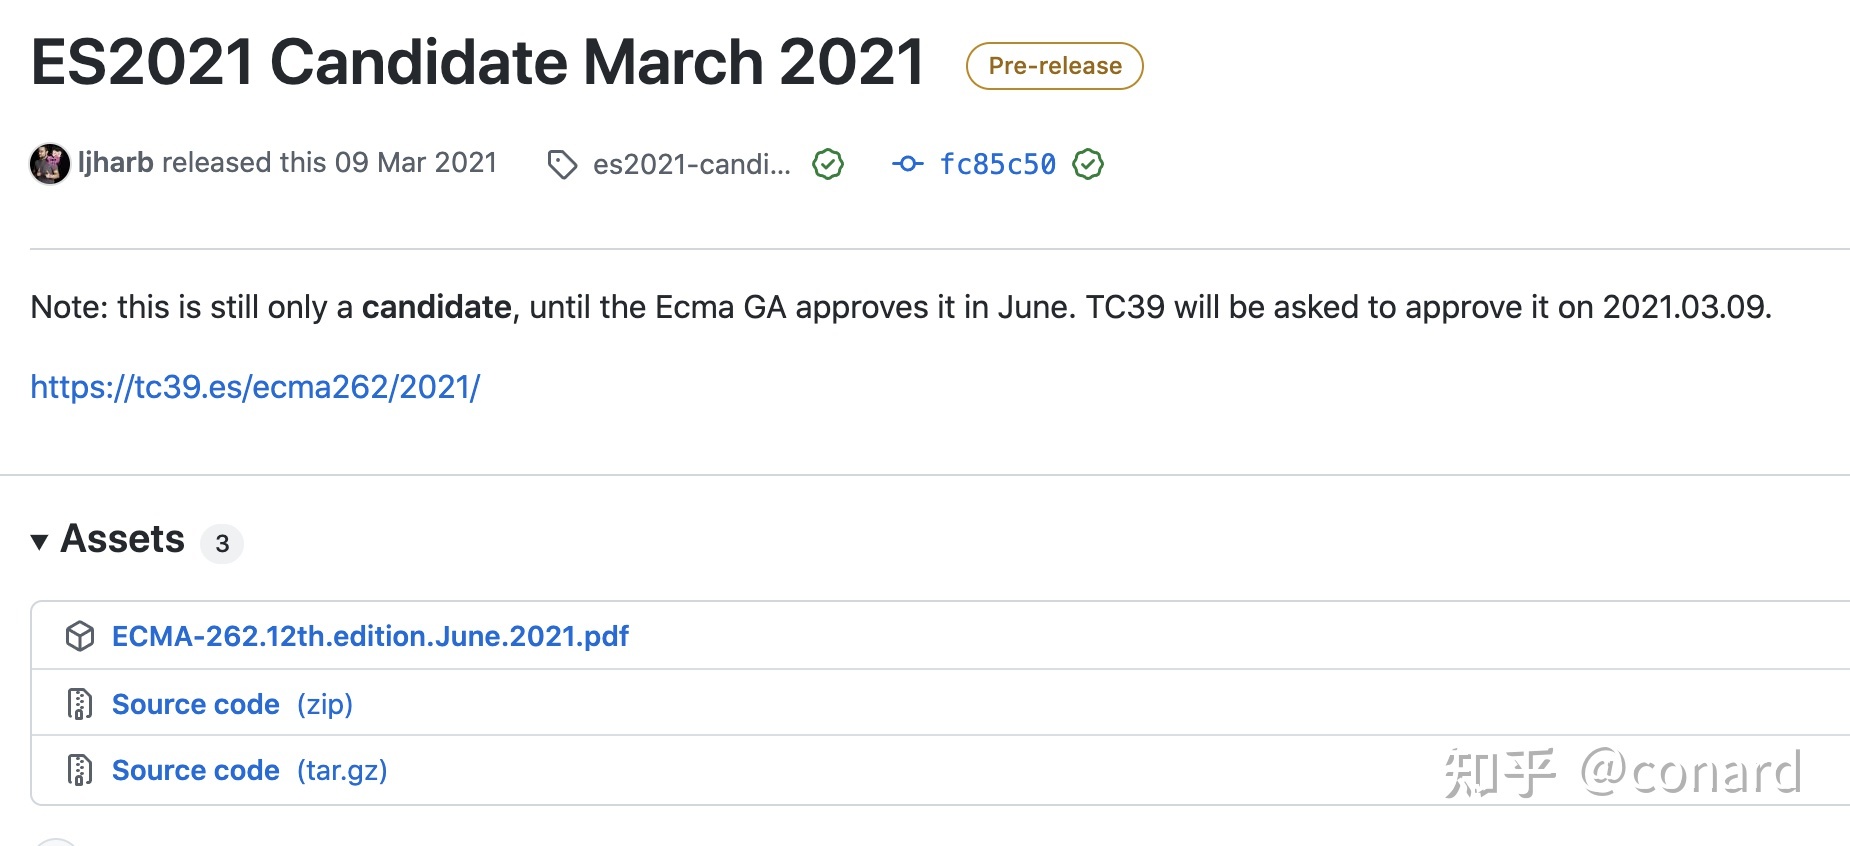The width and height of the screenshot is (1850, 846).
Task: Click the archive icon for Source code (tar.gz)
Action: pos(80,770)
